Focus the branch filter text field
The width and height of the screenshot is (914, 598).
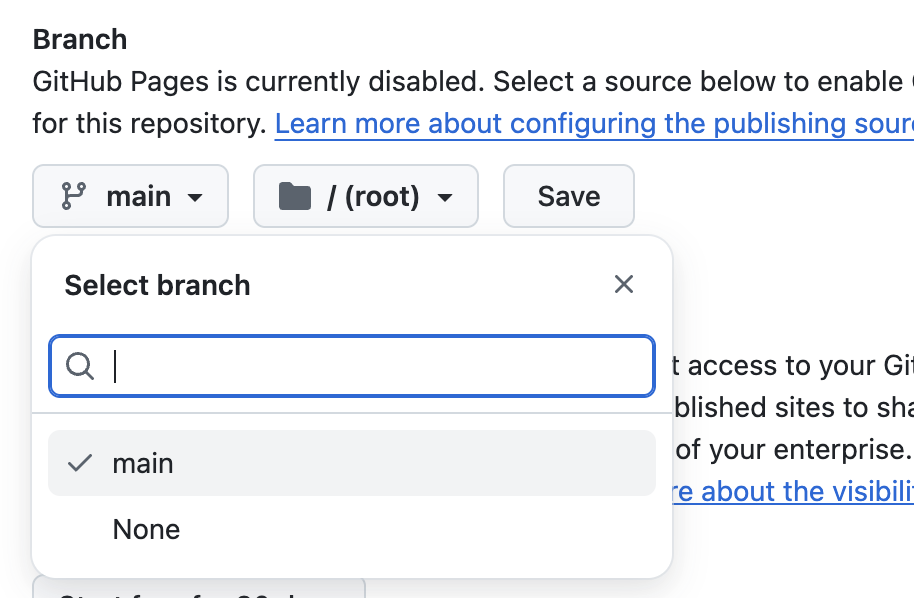pos(380,367)
